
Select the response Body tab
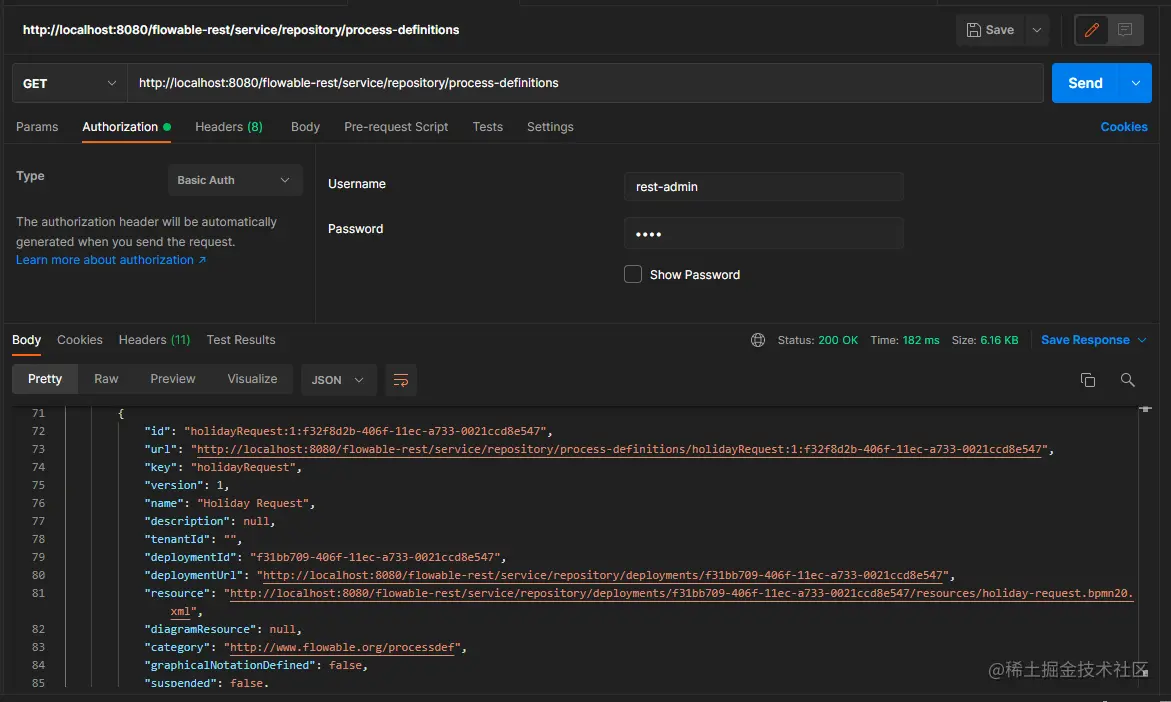pyautogui.click(x=26, y=340)
